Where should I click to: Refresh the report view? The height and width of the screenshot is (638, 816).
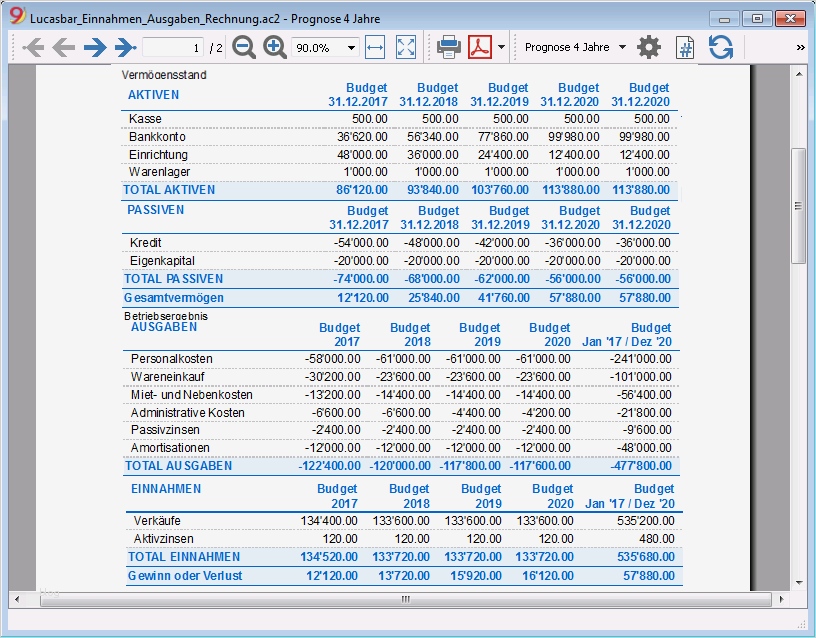coord(720,47)
